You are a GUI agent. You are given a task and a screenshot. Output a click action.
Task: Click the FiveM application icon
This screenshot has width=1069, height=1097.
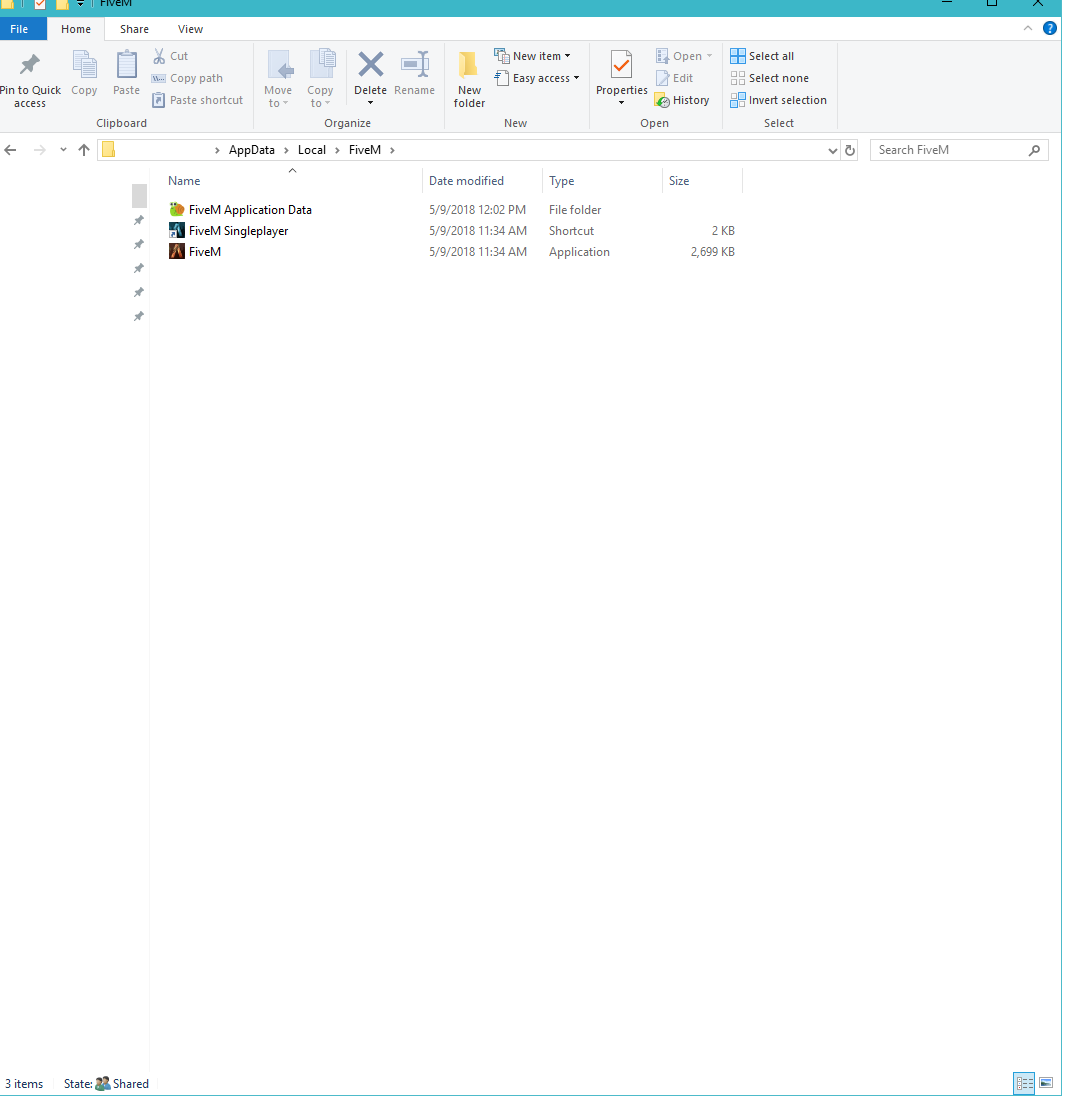point(177,251)
